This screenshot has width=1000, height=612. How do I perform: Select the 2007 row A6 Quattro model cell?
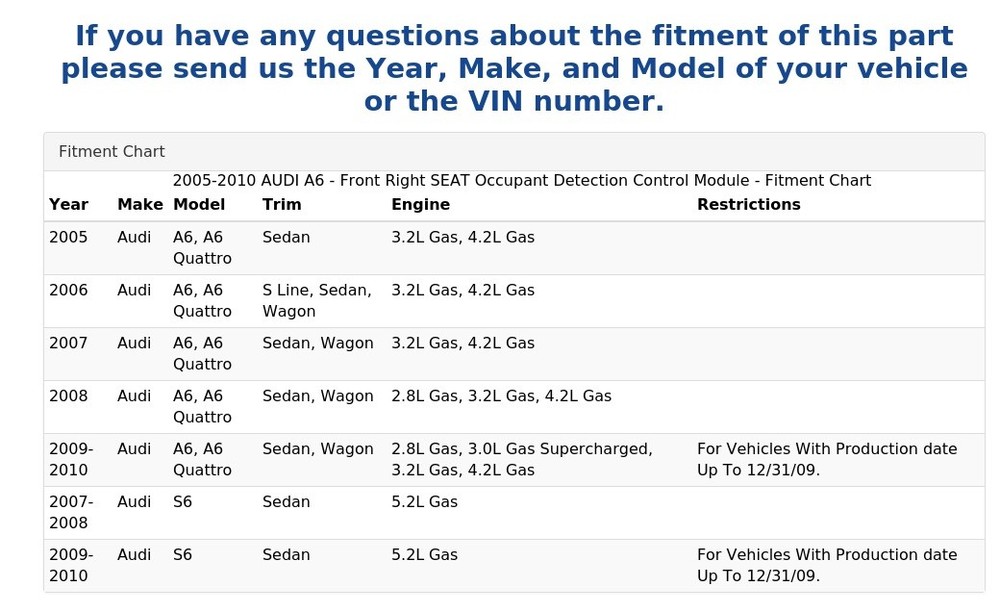click(x=202, y=354)
